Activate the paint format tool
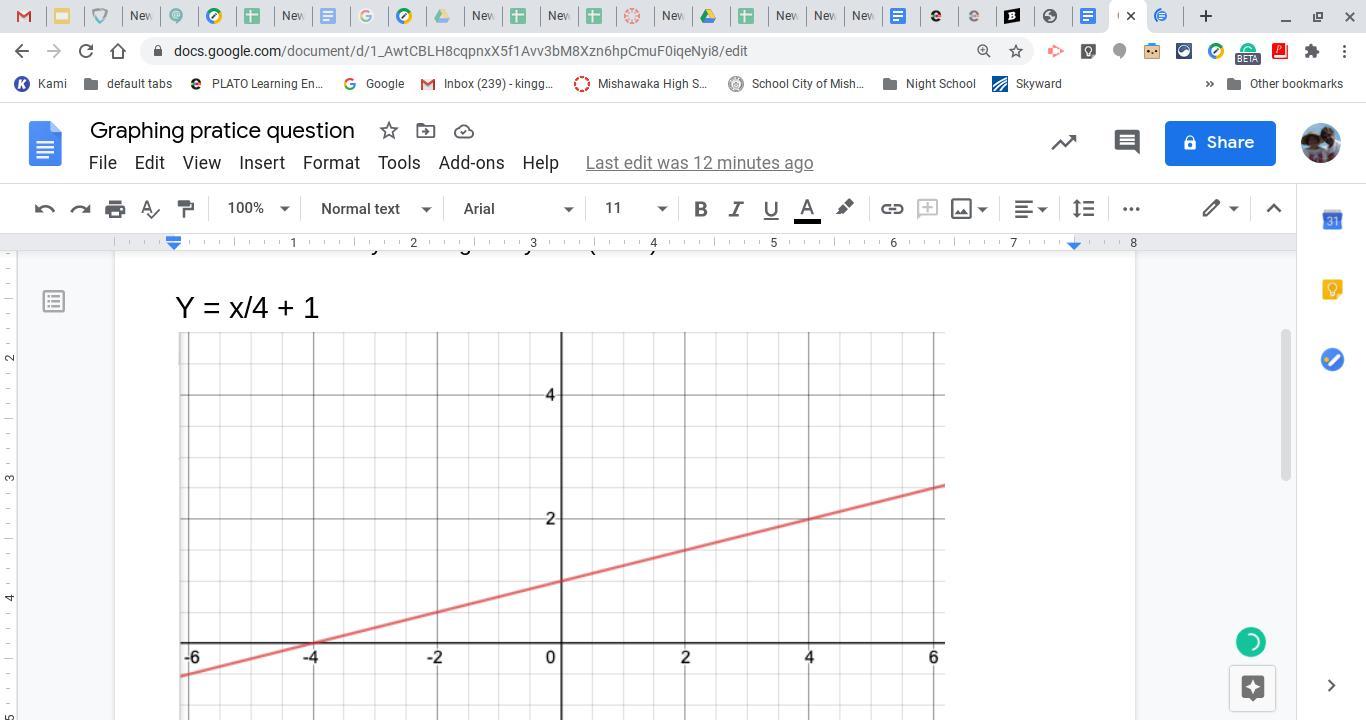 [185, 209]
